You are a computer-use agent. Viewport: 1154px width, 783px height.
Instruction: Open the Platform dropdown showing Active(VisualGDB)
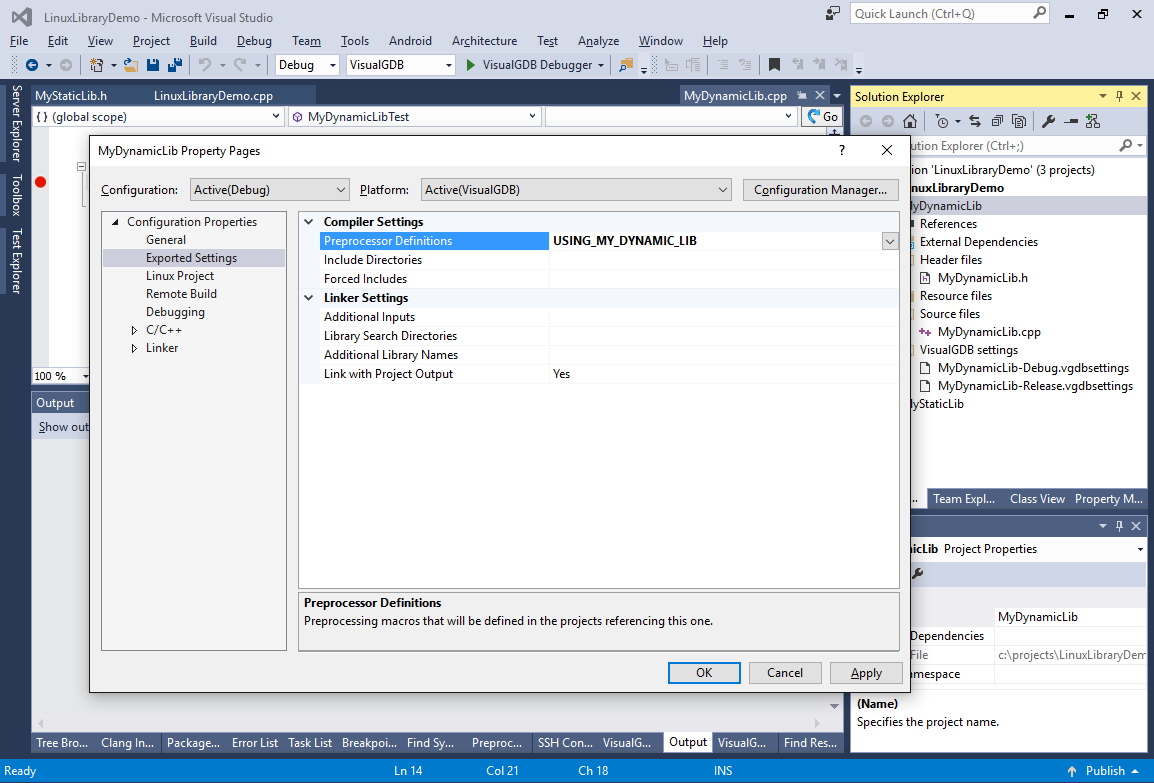coord(576,190)
